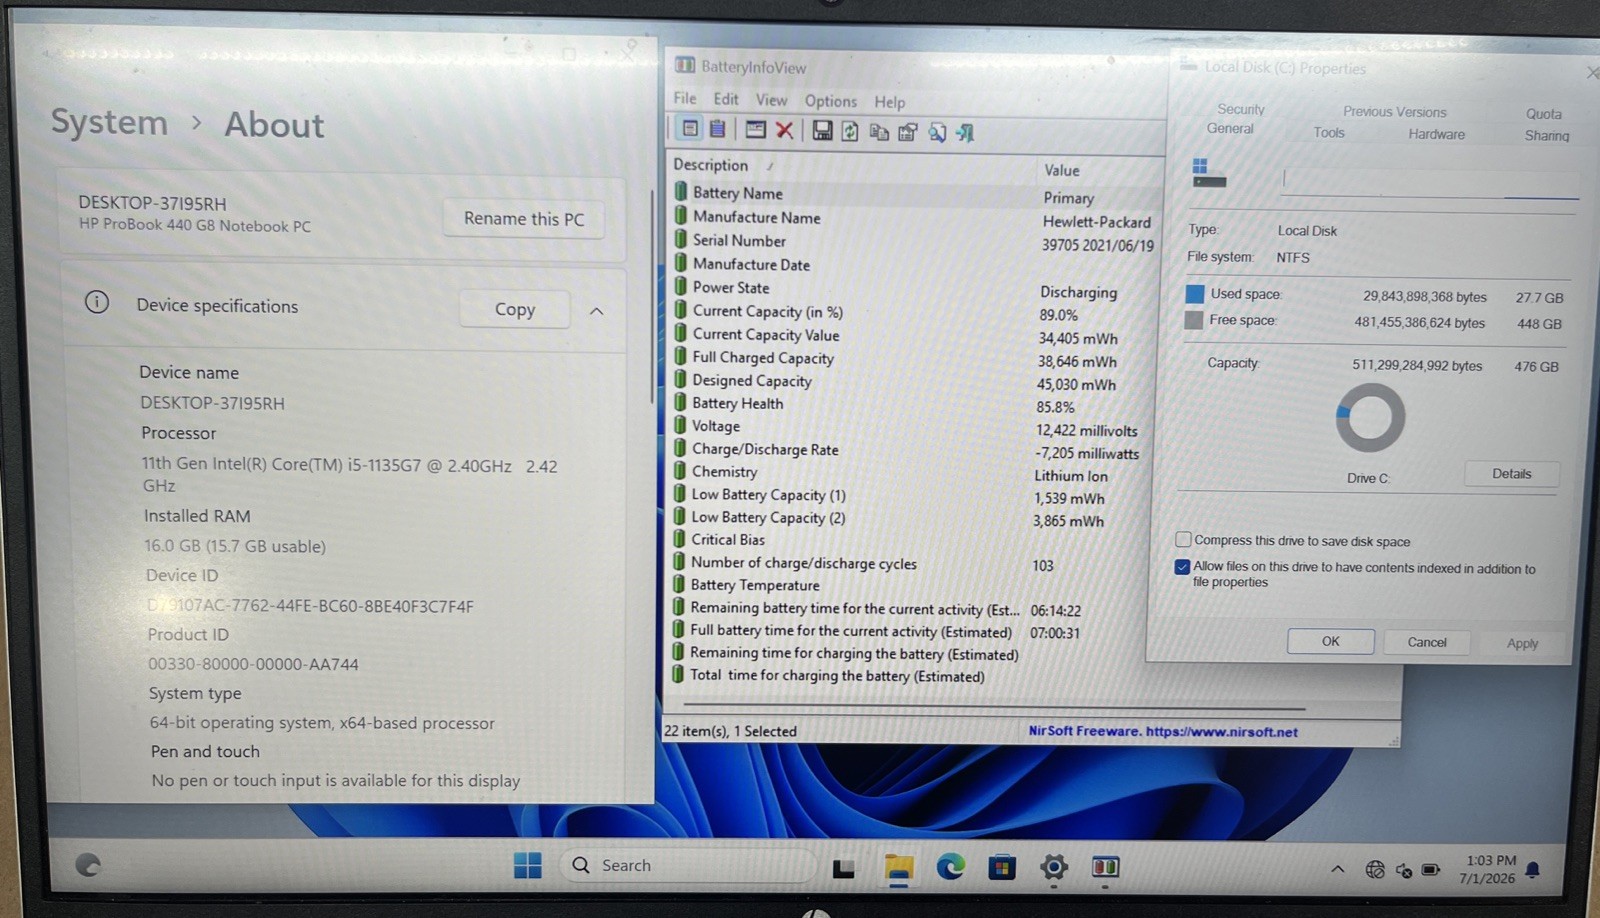Open Task View from taskbar
The width and height of the screenshot is (1600, 918).
[844, 868]
